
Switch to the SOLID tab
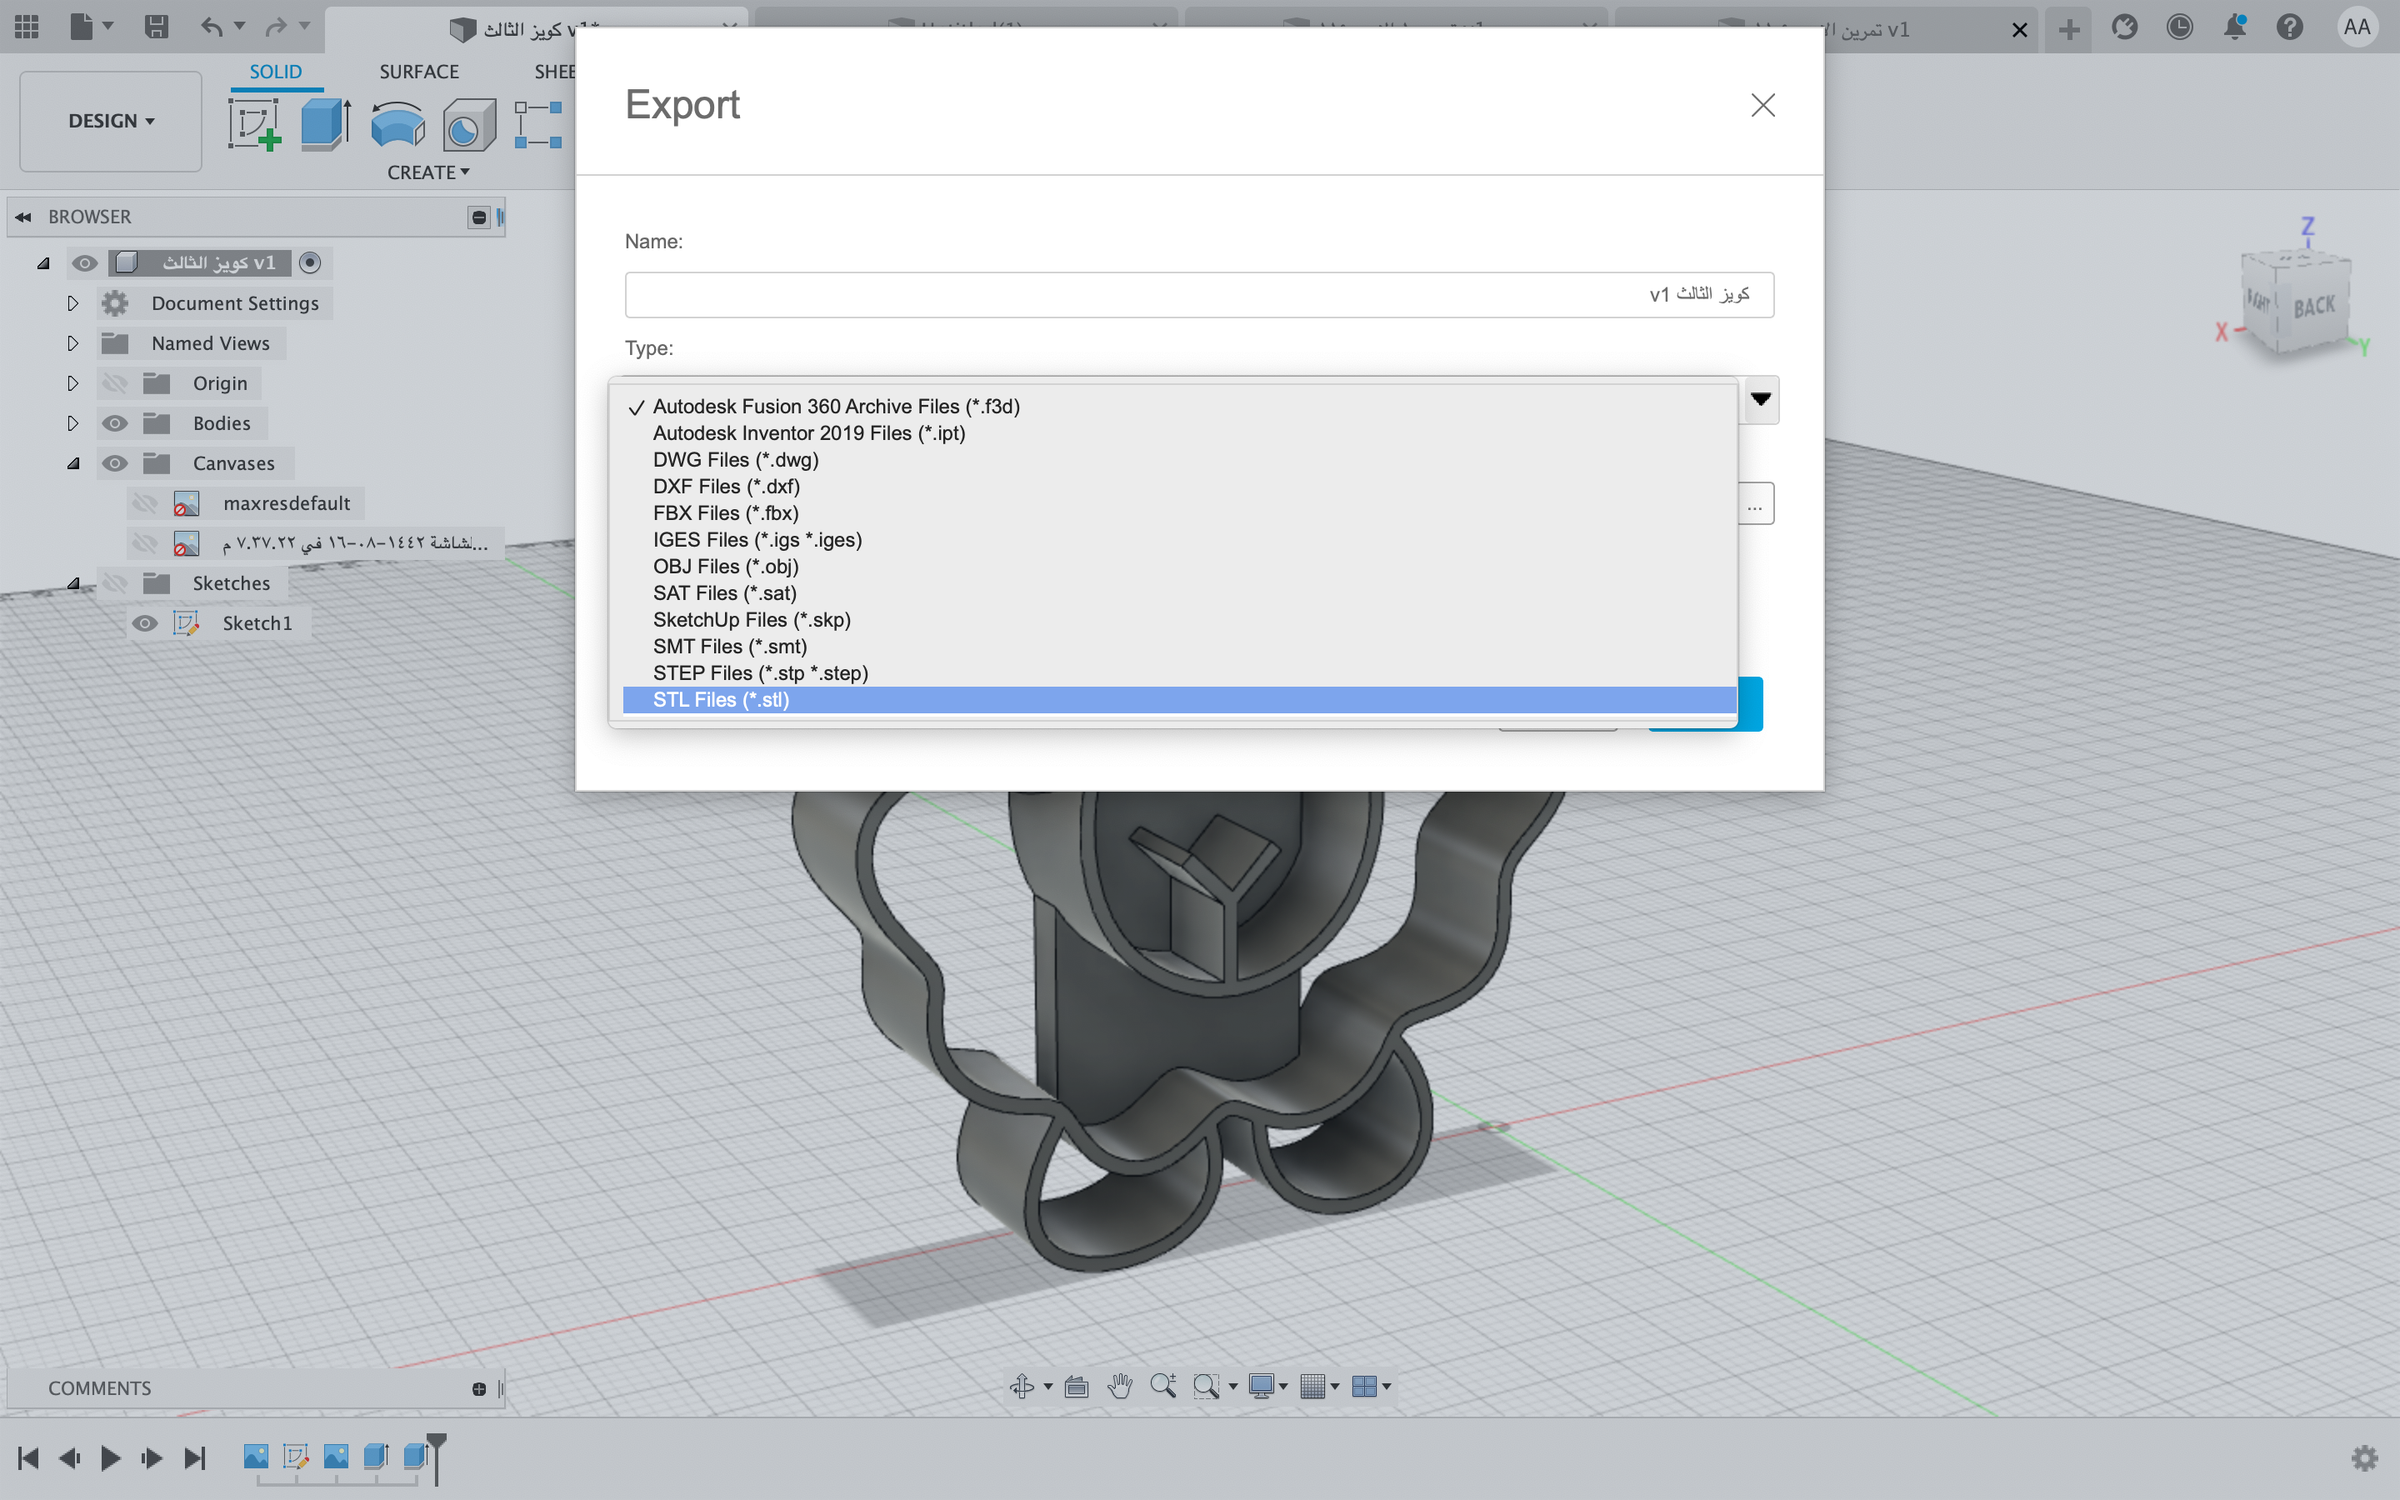click(275, 72)
